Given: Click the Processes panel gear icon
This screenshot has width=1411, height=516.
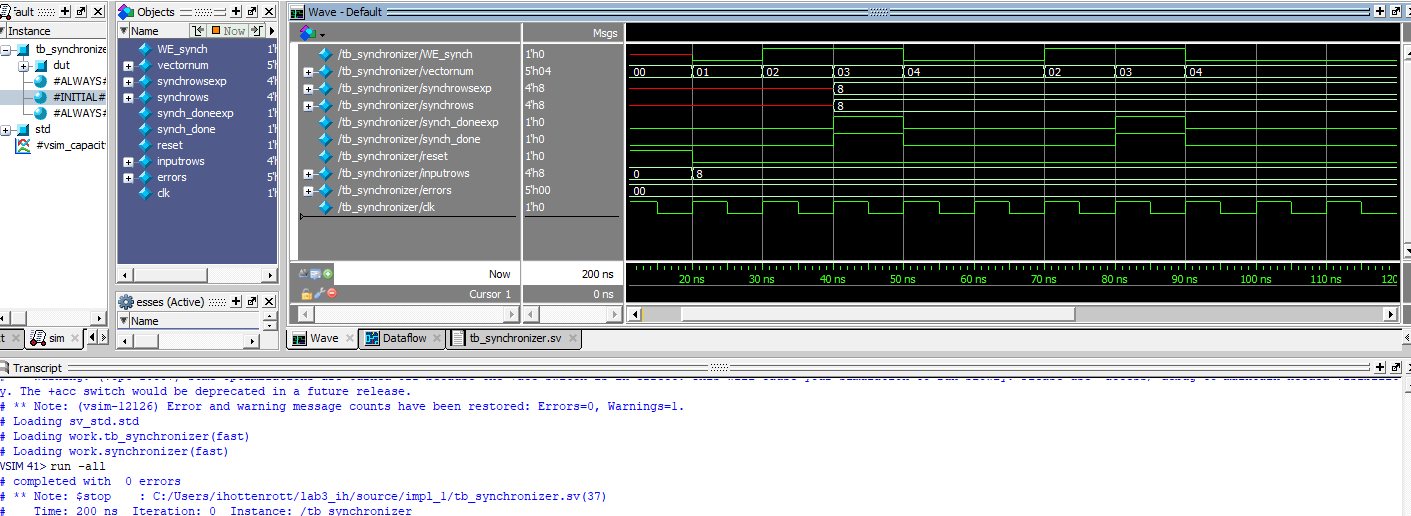Looking at the screenshot, I should pos(126,302).
